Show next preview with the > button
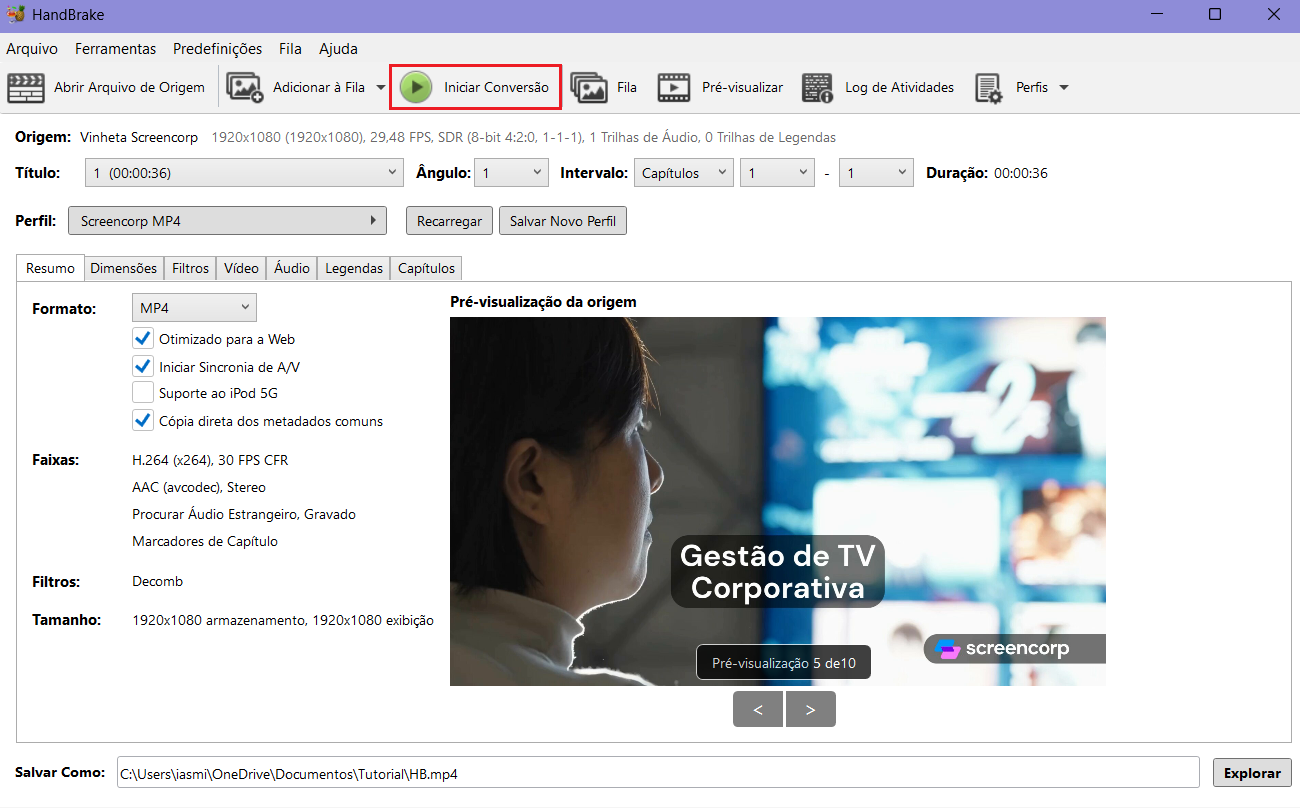Image resolution: width=1300 pixels, height=808 pixels. coord(810,709)
